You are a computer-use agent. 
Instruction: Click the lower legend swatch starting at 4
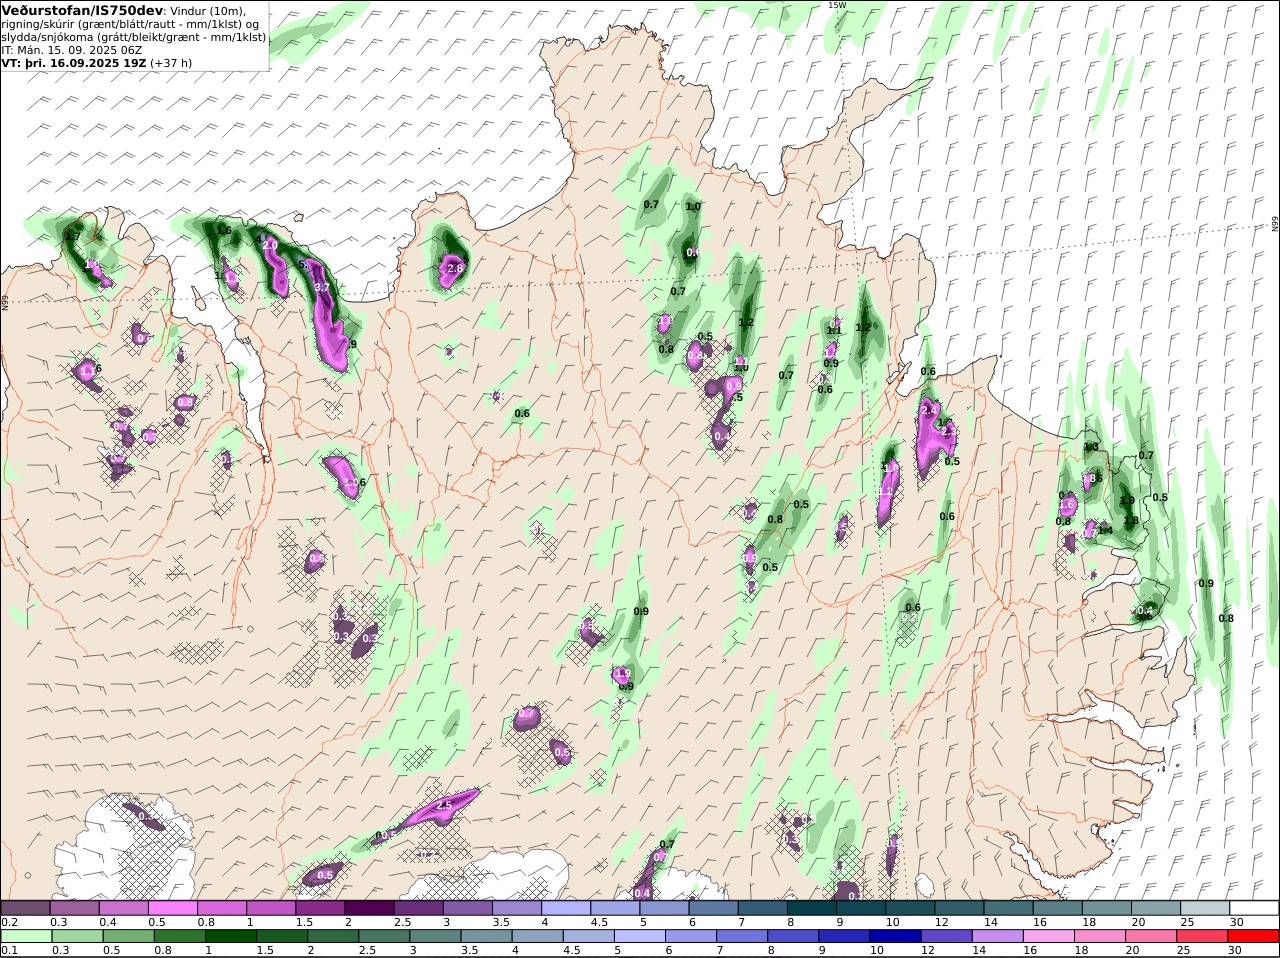tap(537, 936)
